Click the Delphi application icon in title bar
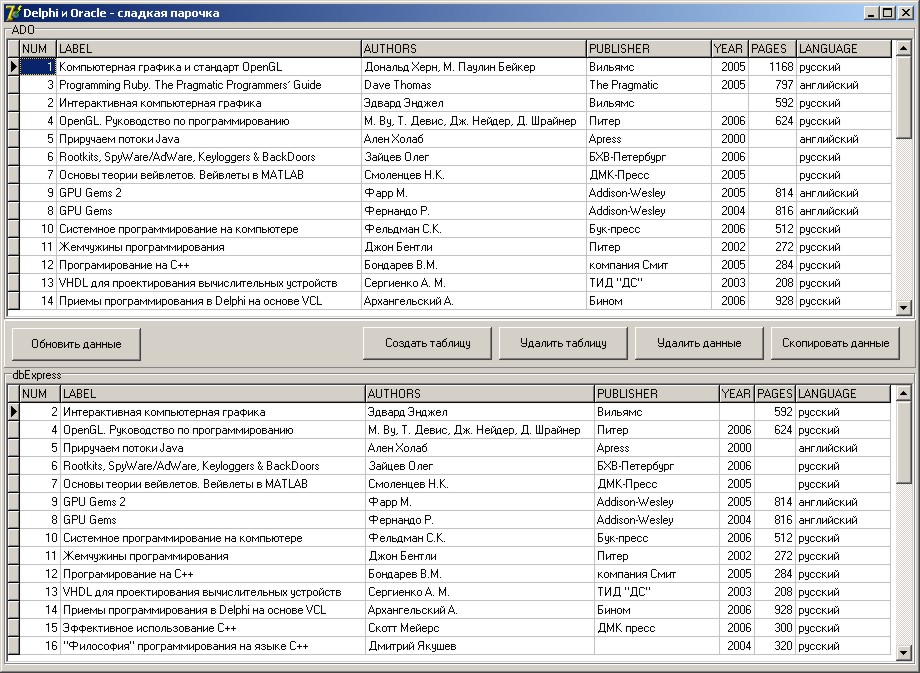Image resolution: width=920 pixels, height=673 pixels. pyautogui.click(x=13, y=12)
